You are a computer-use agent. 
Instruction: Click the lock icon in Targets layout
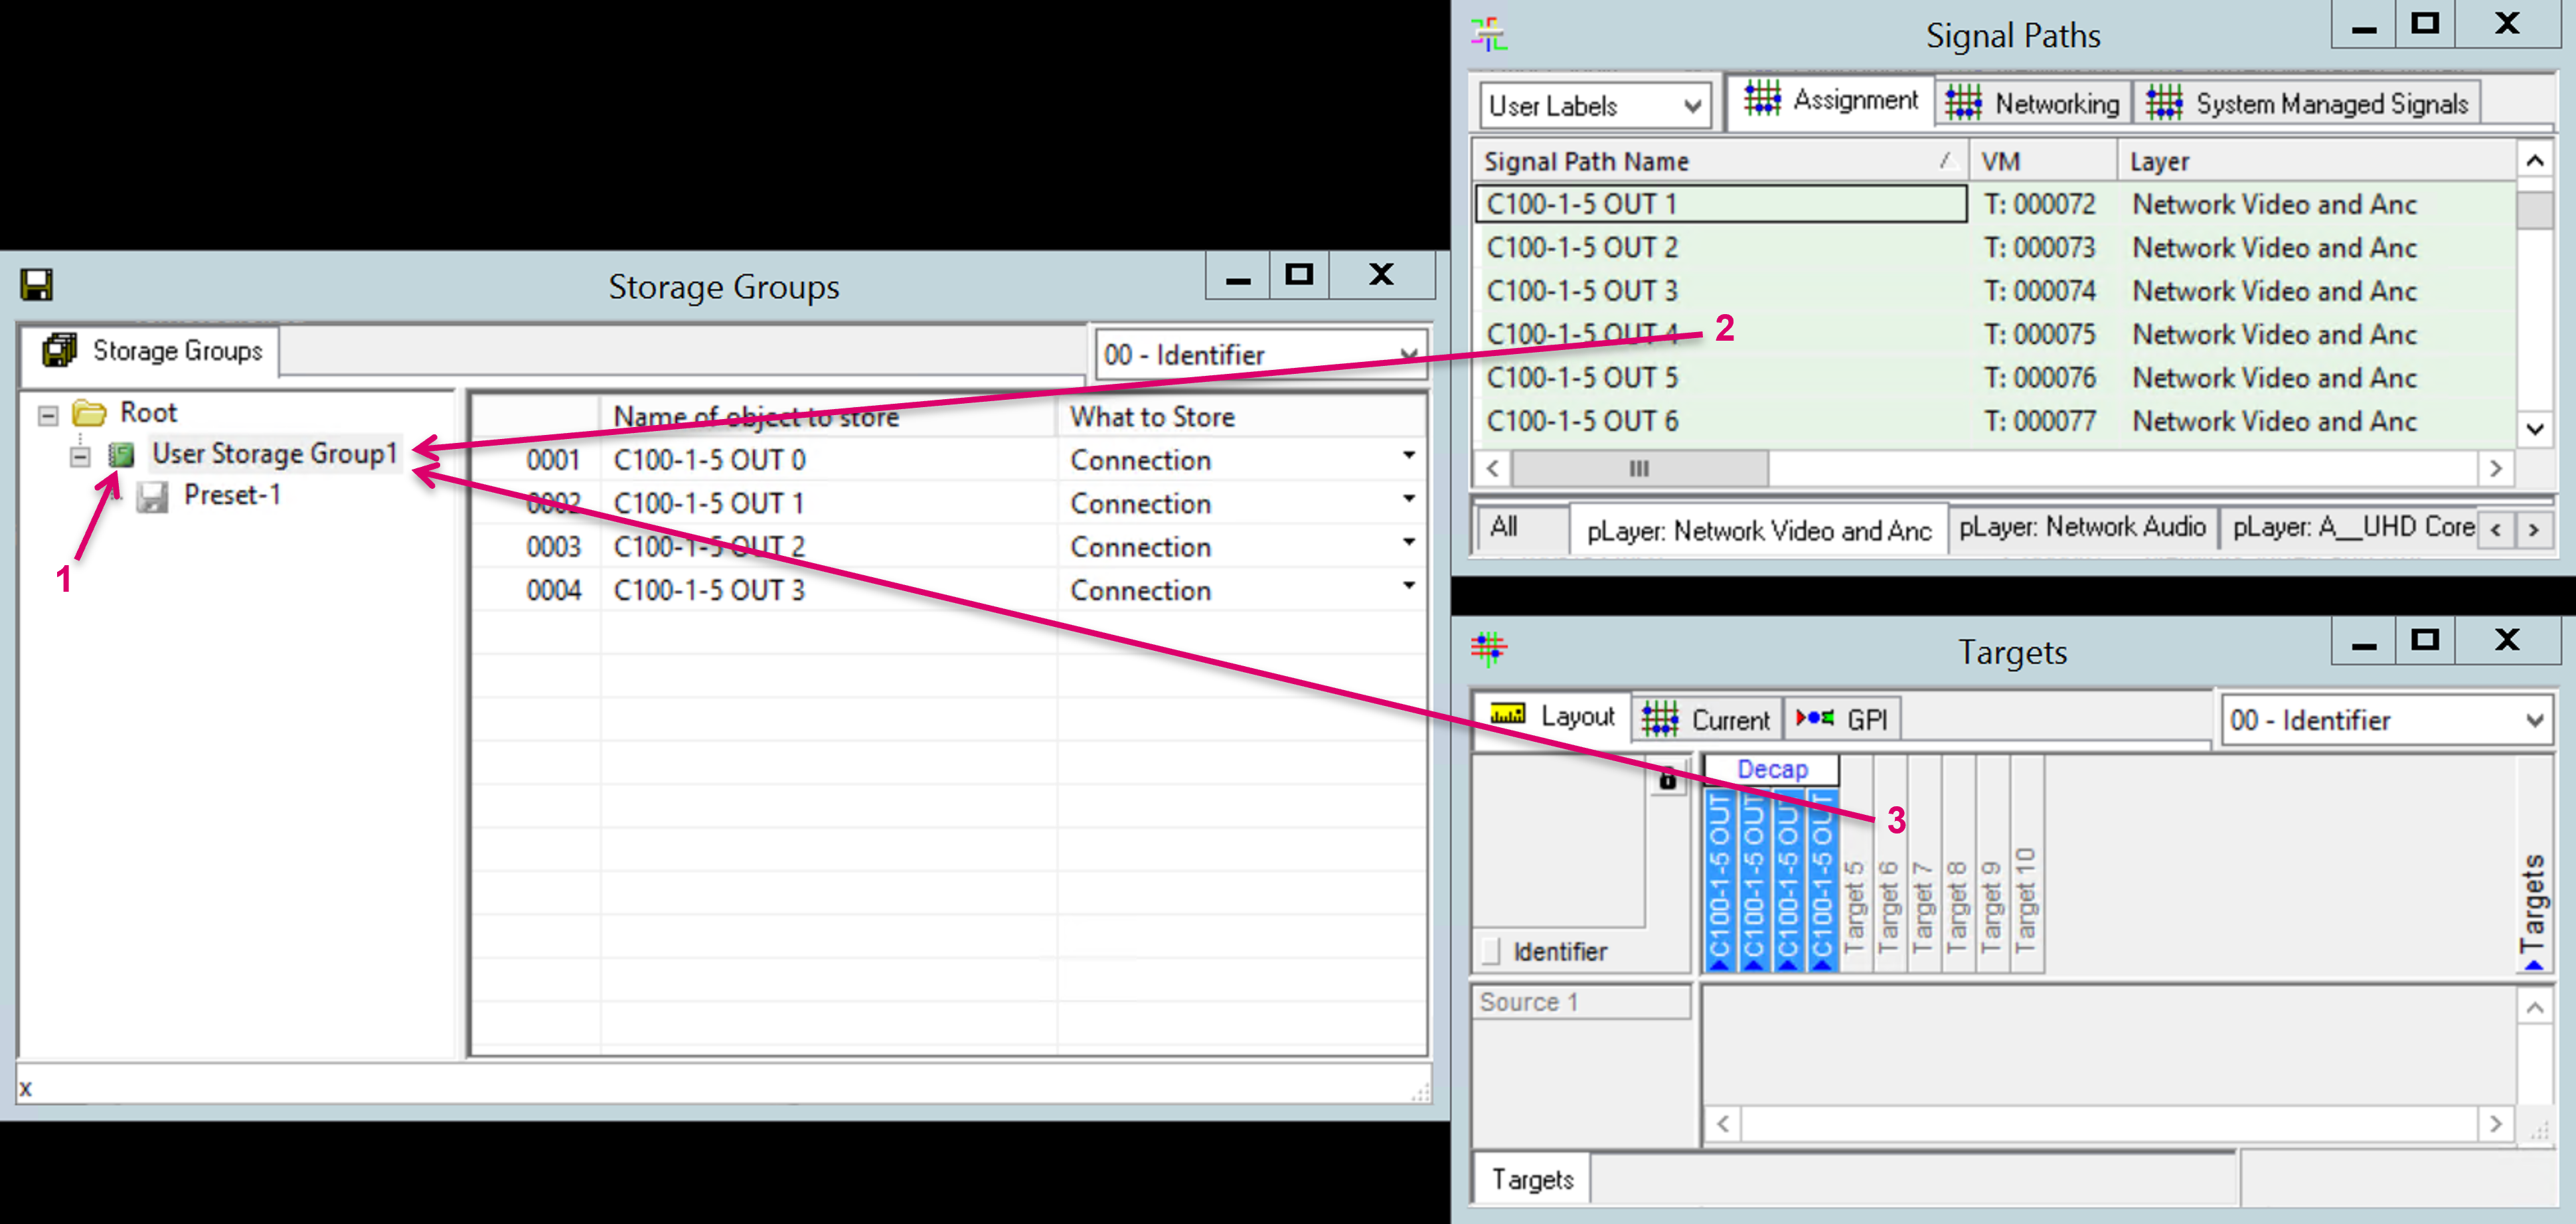(1667, 779)
